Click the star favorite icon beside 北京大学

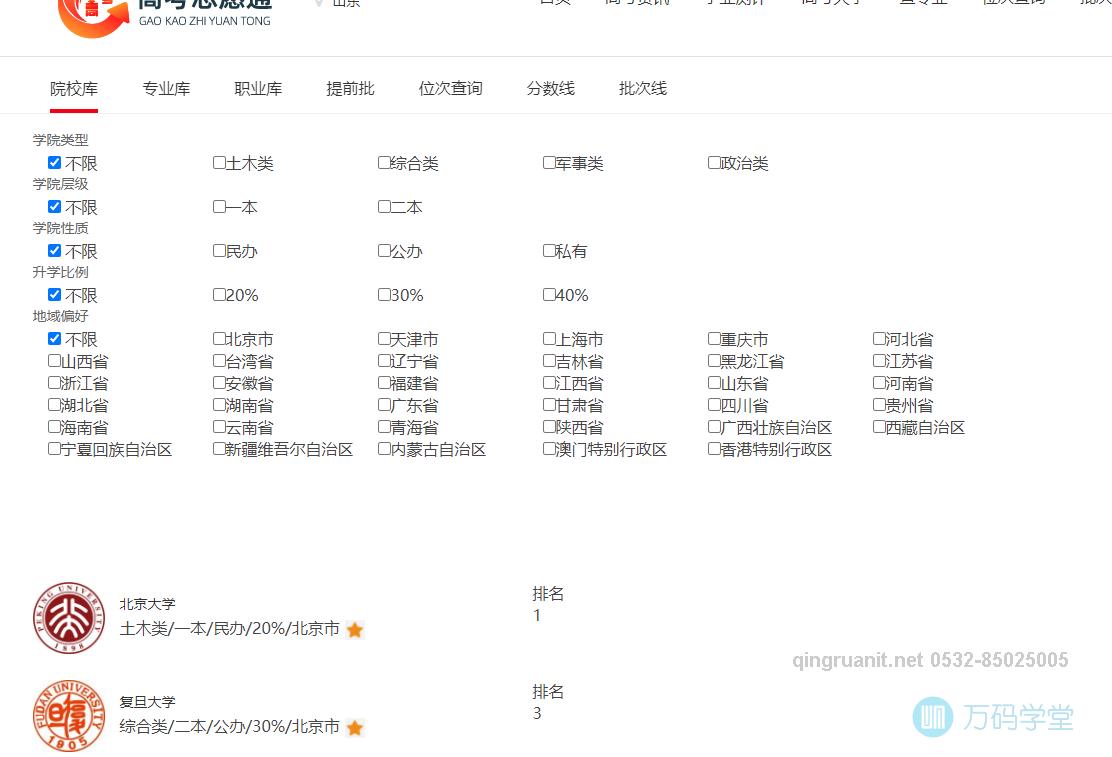pos(355,630)
